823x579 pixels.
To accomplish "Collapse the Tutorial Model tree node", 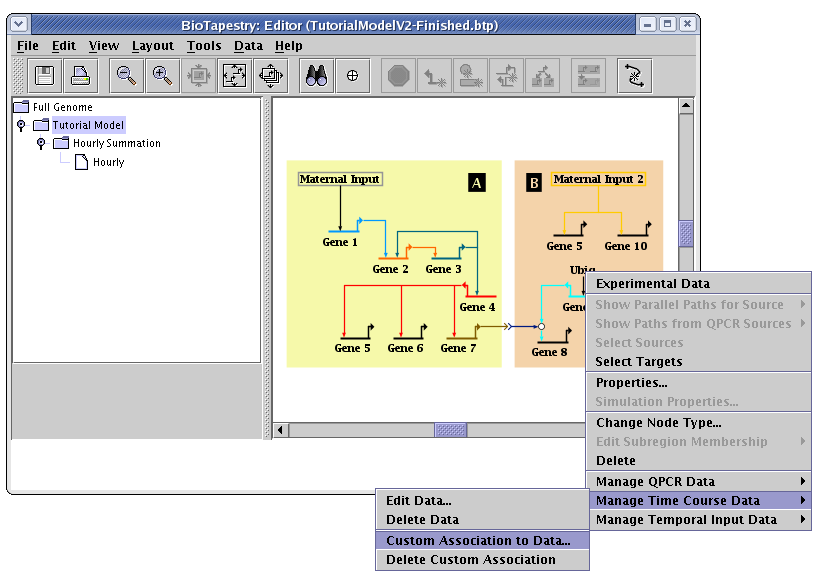I will tap(21, 126).
